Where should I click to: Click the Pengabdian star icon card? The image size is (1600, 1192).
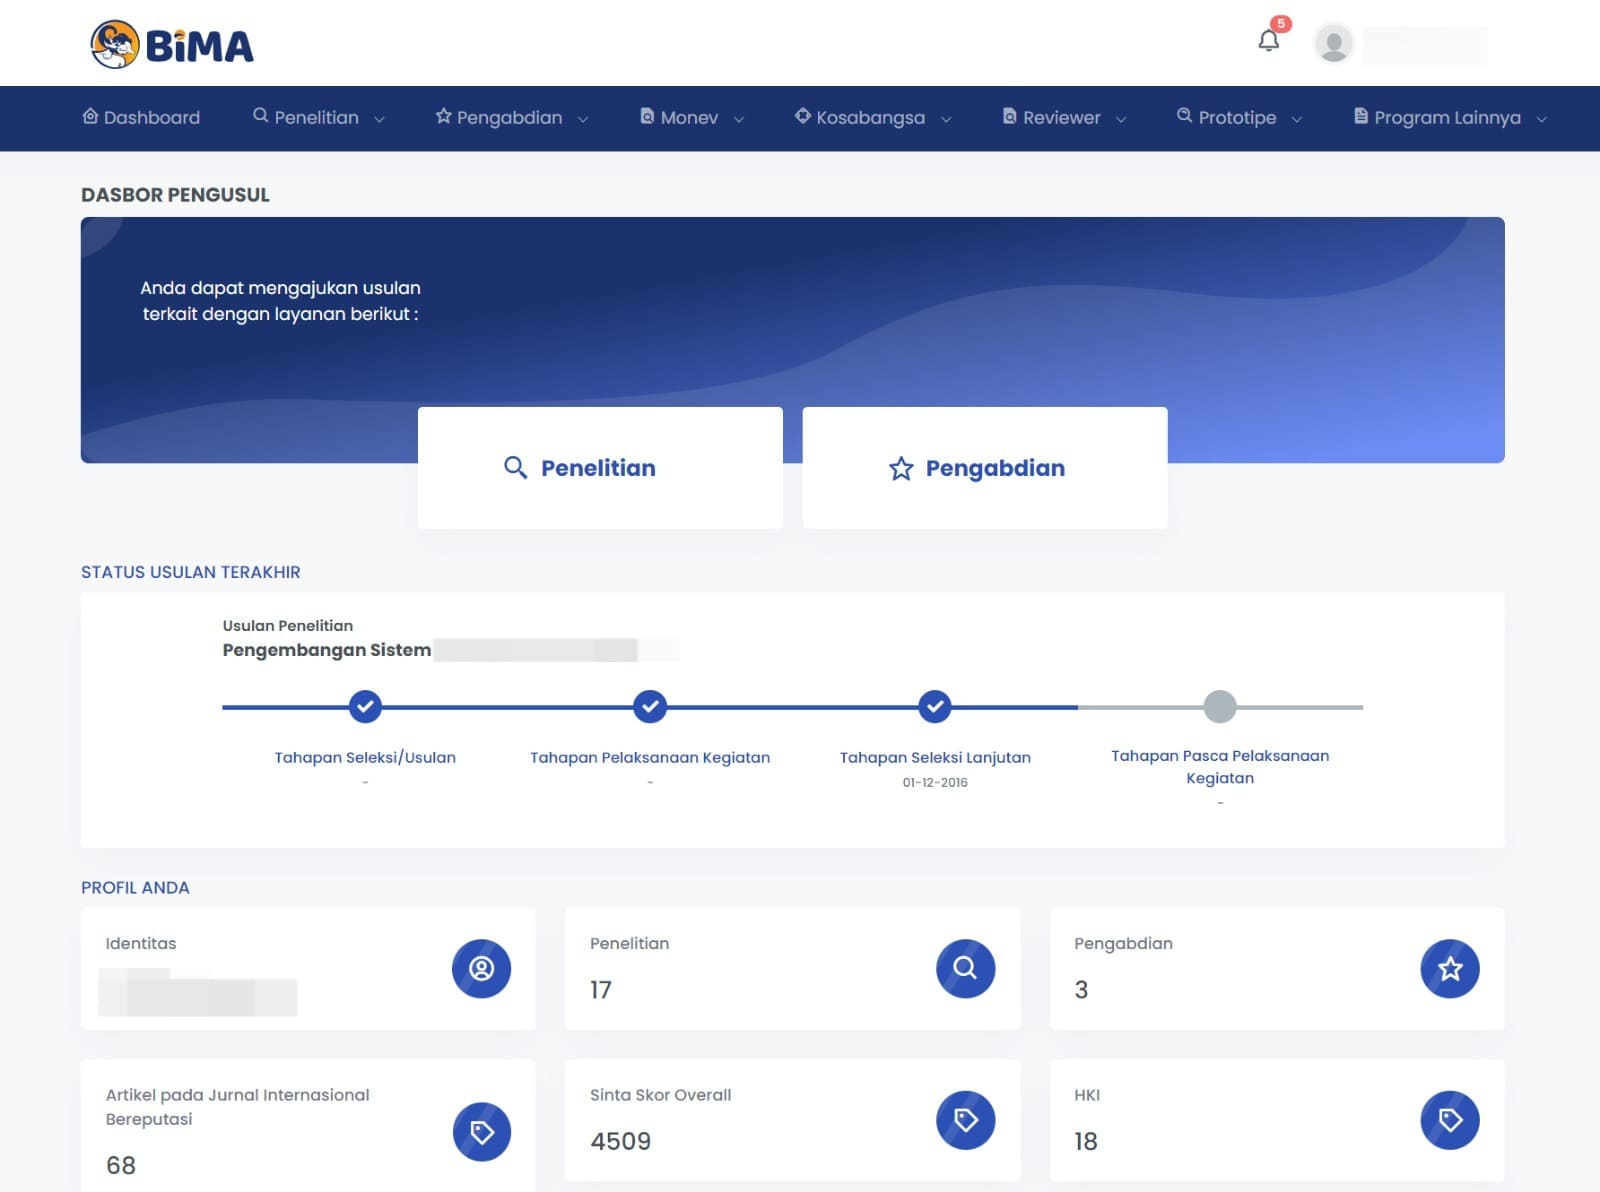pyautogui.click(x=1448, y=968)
